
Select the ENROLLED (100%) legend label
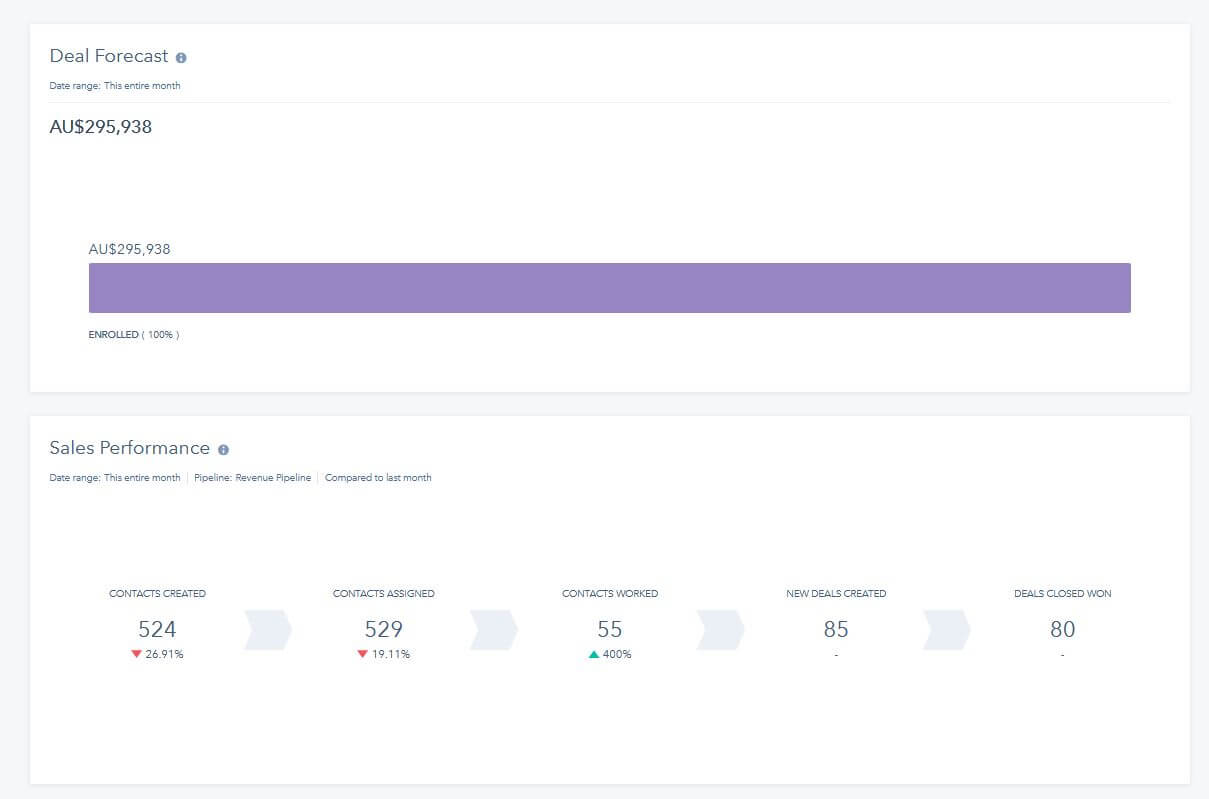pyautogui.click(x=133, y=334)
